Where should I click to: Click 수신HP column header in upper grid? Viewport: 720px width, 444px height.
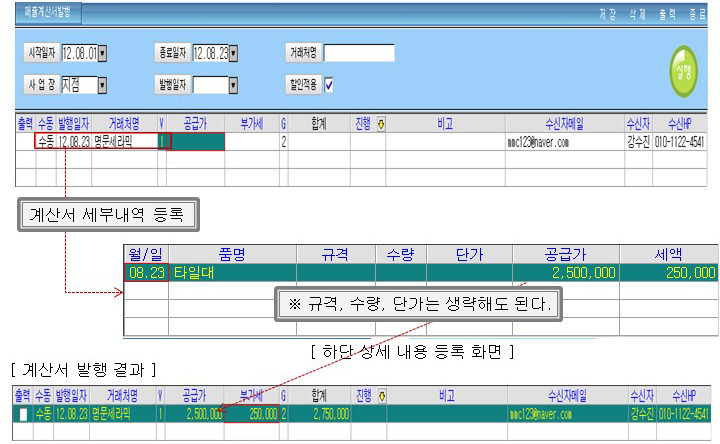pyautogui.click(x=680, y=124)
